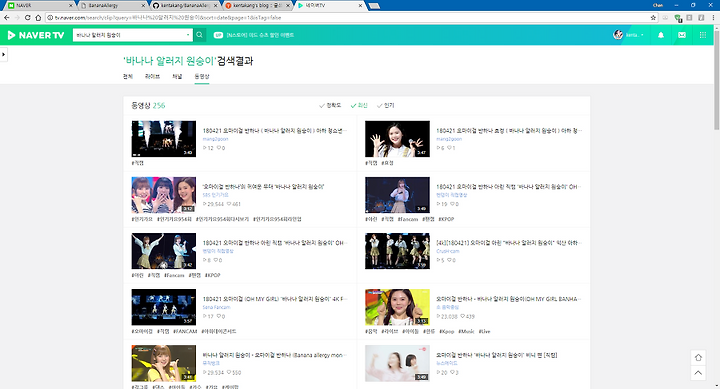Open the 뮤직뱅크 channel link
Viewport: 720px width, 389px height.
pyautogui.click(x=211, y=363)
